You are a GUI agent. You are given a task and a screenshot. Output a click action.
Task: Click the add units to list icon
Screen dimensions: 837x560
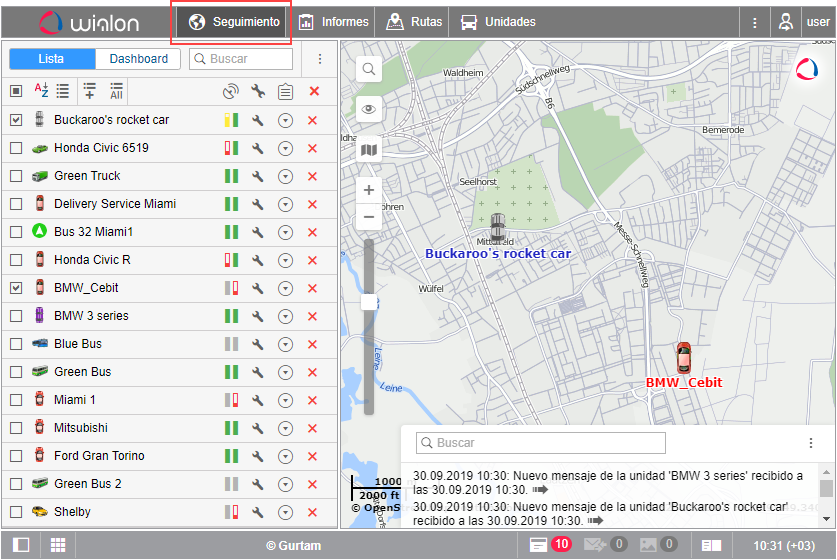click(x=90, y=91)
